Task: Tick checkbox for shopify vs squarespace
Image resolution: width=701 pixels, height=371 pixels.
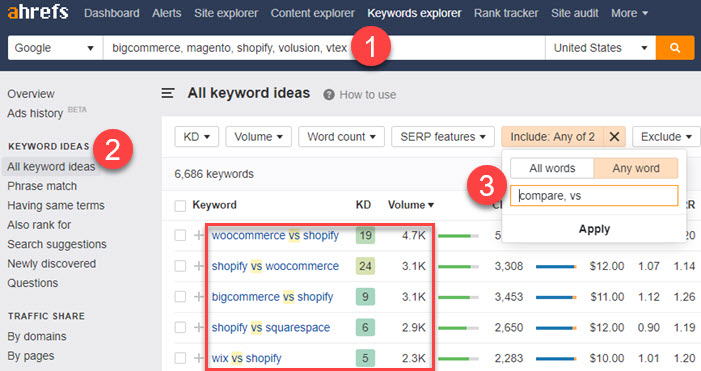Action: click(180, 327)
